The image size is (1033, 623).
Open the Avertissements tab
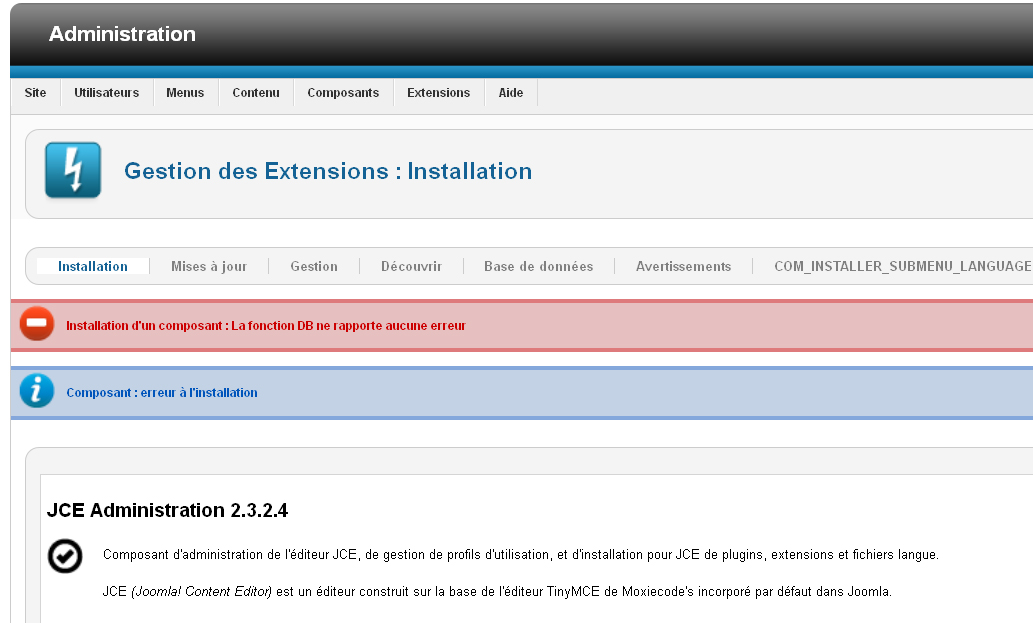click(683, 266)
